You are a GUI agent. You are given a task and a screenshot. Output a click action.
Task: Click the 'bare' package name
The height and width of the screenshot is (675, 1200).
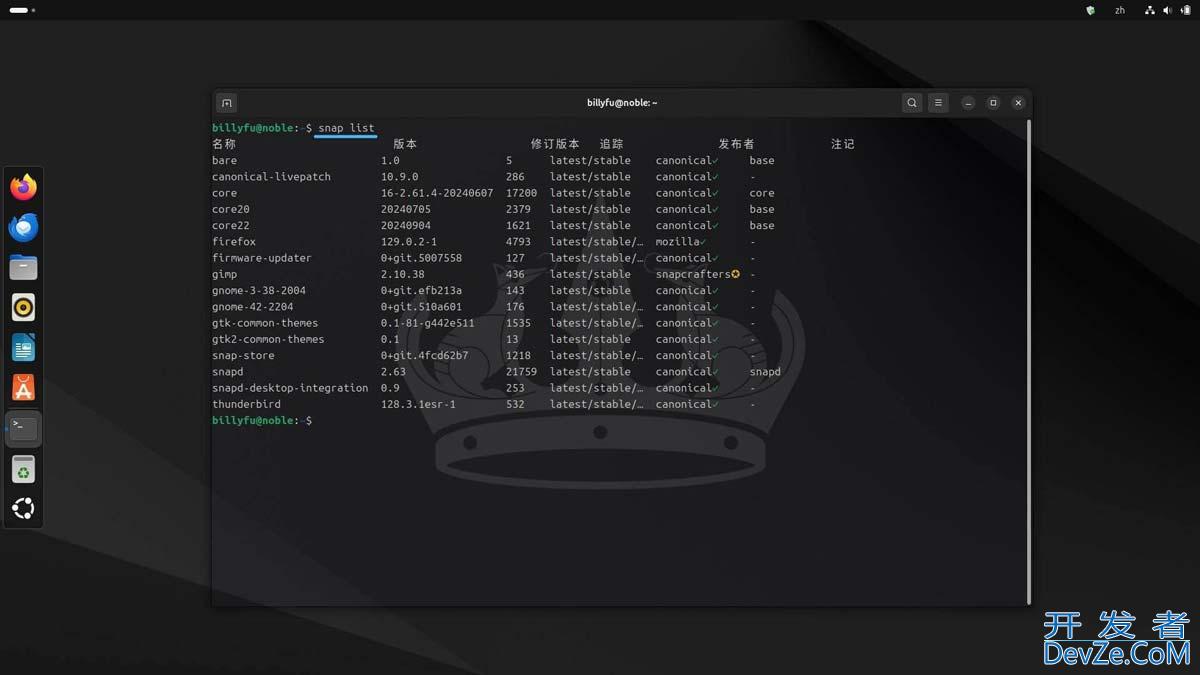pos(224,160)
